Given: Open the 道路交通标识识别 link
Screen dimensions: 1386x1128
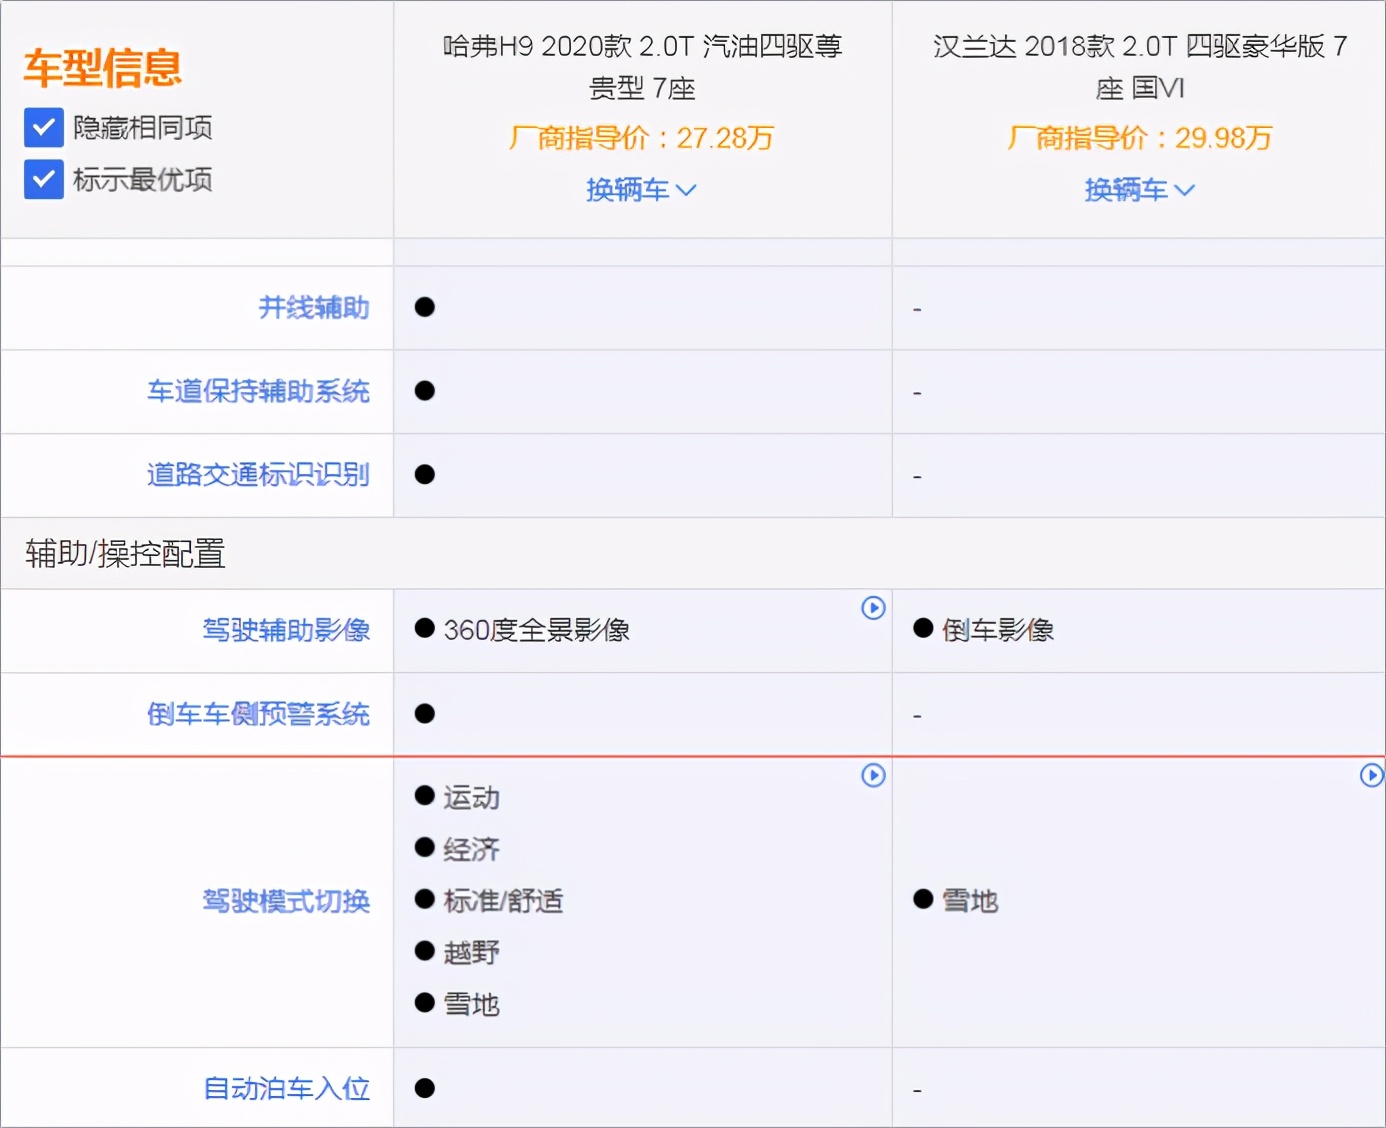Looking at the screenshot, I should [x=258, y=475].
